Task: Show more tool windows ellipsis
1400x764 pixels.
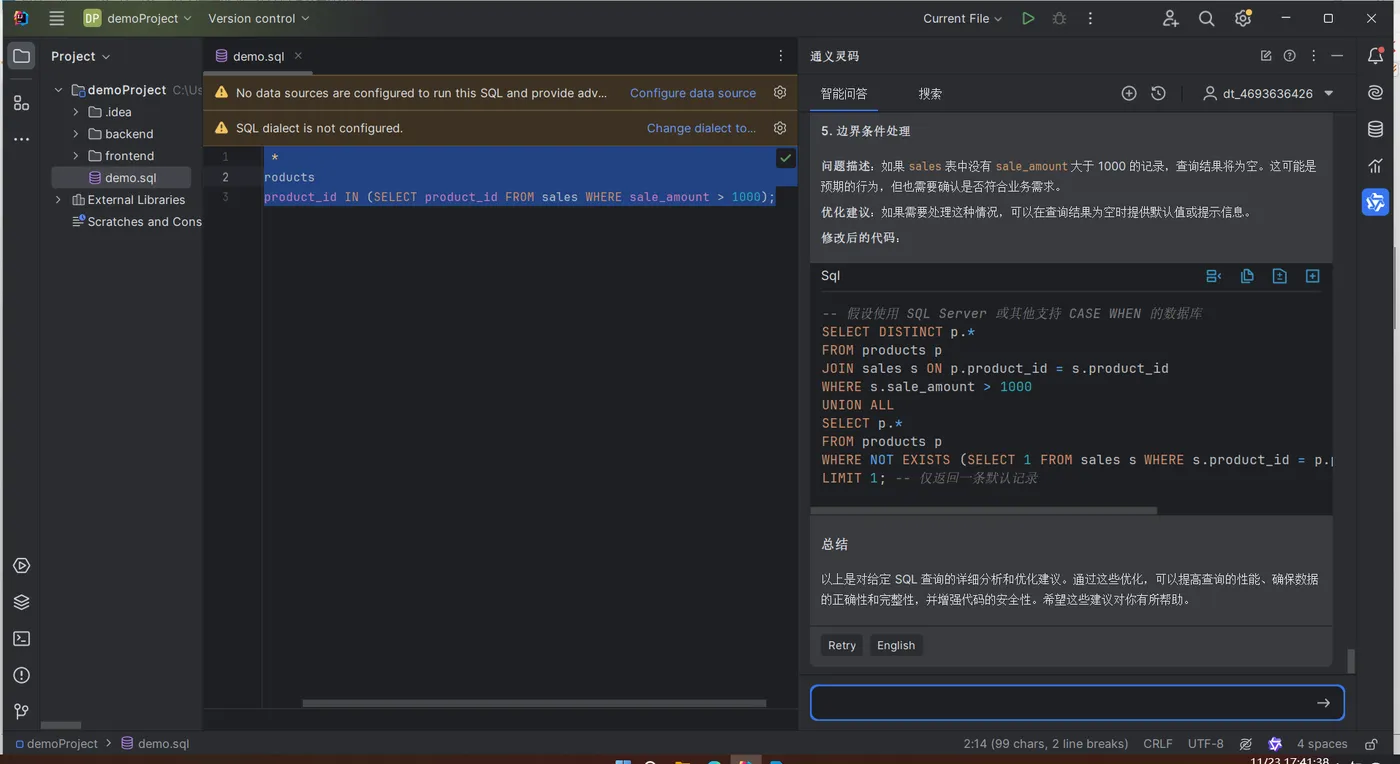Action: (21, 139)
